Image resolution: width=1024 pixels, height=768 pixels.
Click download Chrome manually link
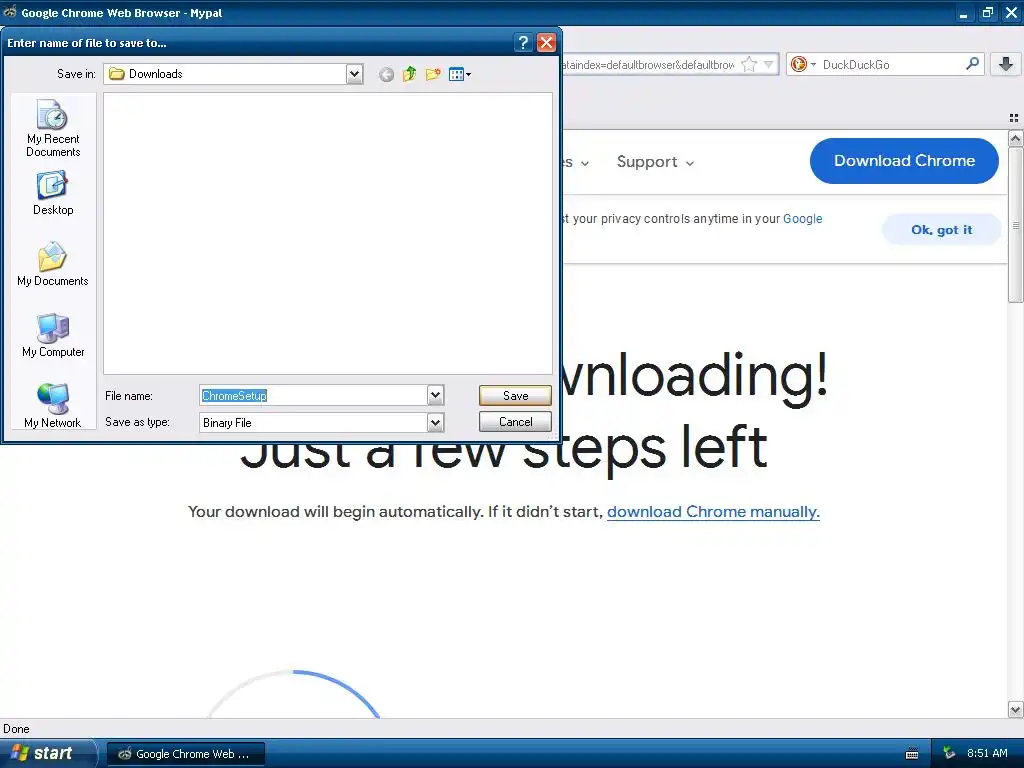[713, 511]
